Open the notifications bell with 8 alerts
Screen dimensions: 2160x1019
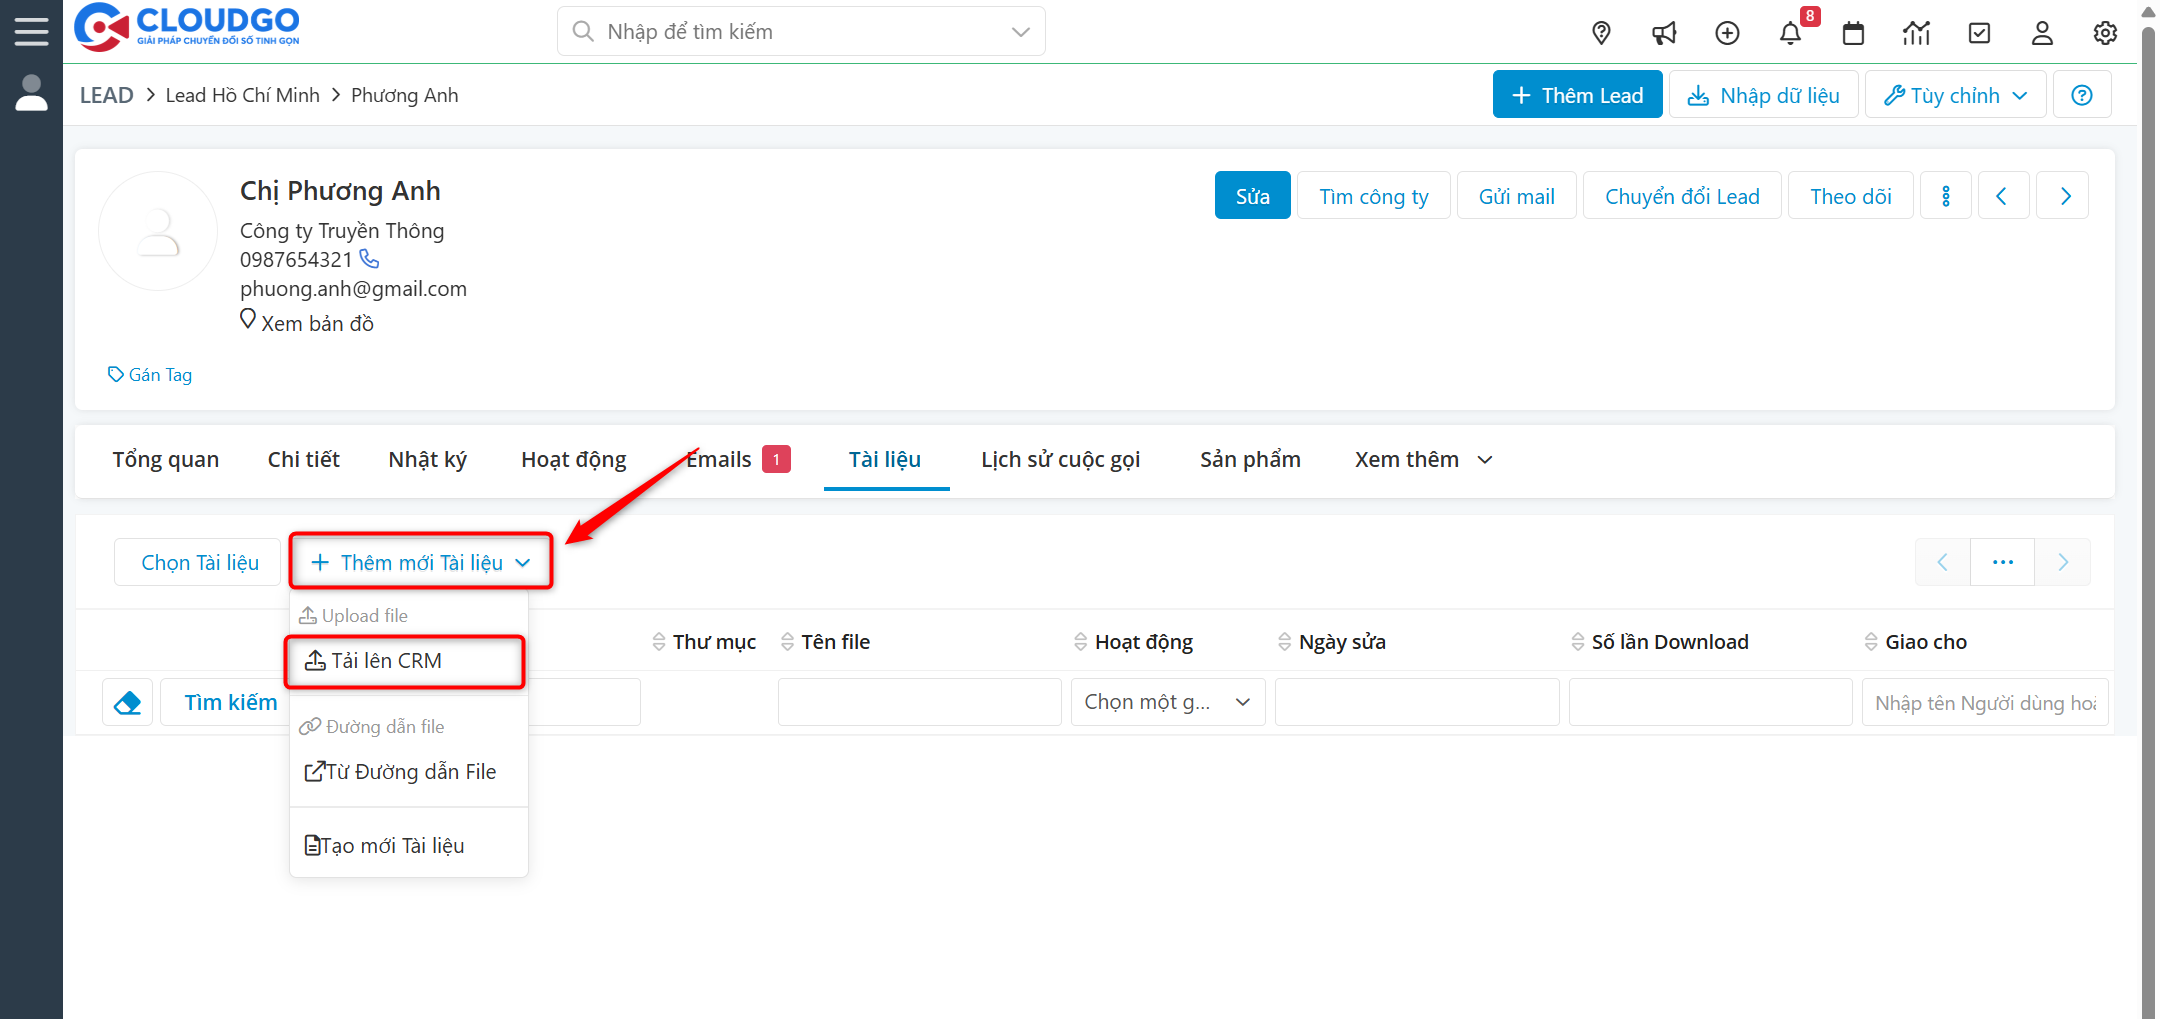pyautogui.click(x=1790, y=32)
